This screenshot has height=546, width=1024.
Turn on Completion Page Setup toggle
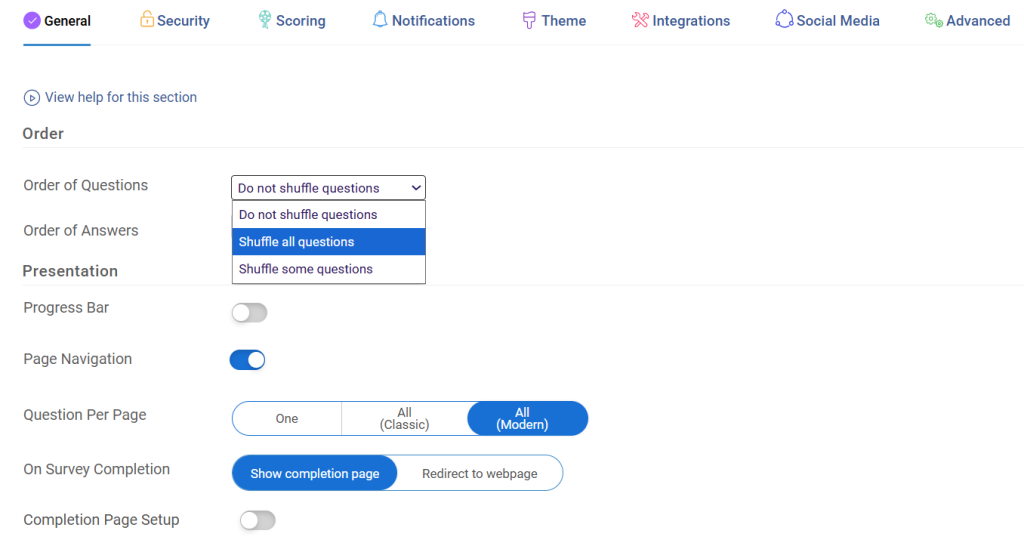point(257,521)
